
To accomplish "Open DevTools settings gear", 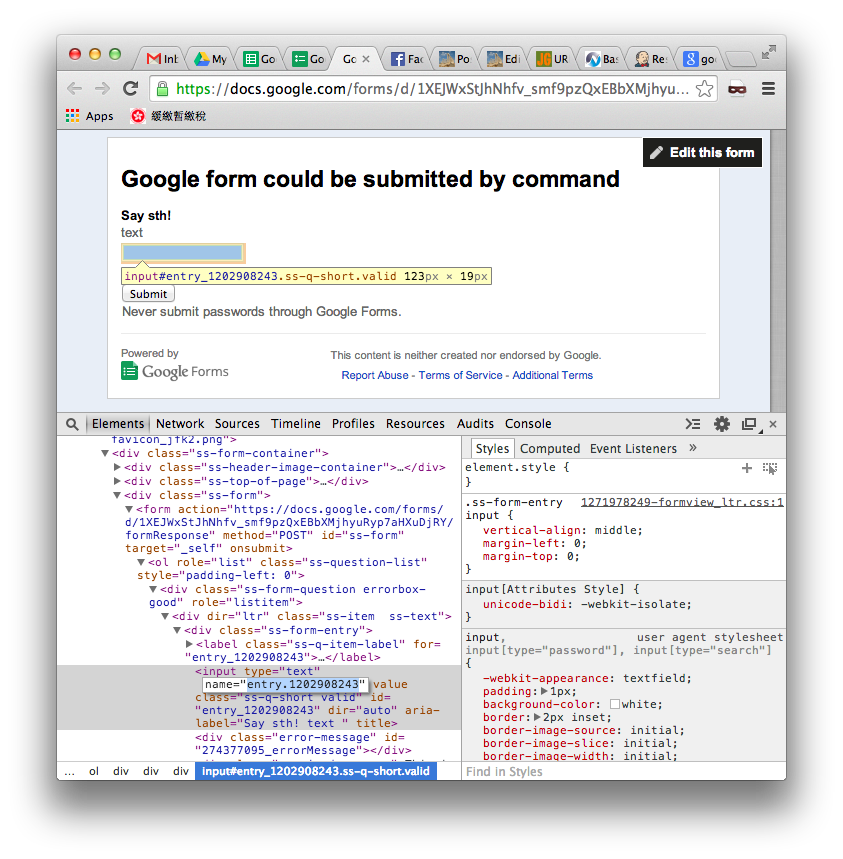I will pyautogui.click(x=721, y=424).
